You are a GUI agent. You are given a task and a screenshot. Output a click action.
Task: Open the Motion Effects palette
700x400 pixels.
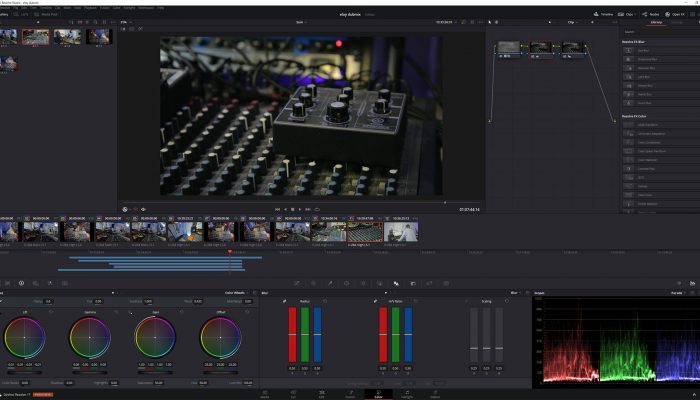click(65, 283)
